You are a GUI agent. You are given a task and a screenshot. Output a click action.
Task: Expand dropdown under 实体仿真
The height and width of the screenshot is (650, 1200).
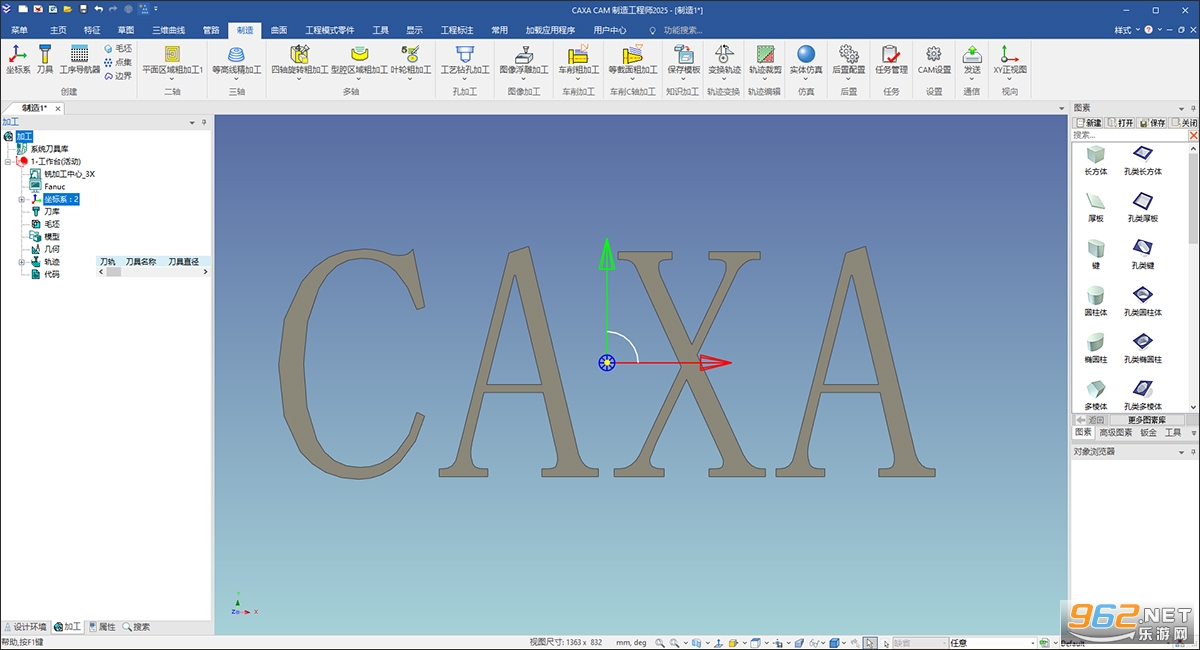[806, 80]
